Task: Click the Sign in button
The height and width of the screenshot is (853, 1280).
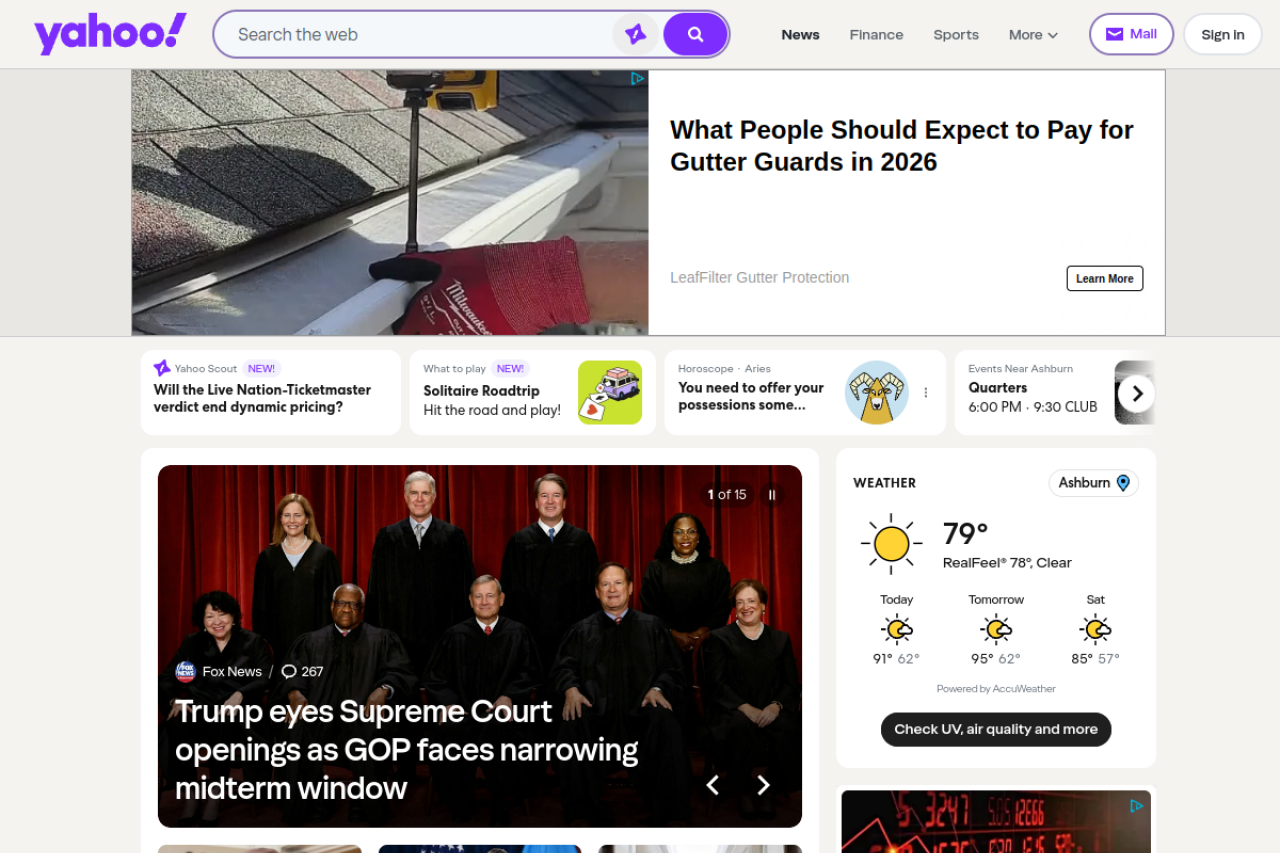Action: (x=1222, y=34)
